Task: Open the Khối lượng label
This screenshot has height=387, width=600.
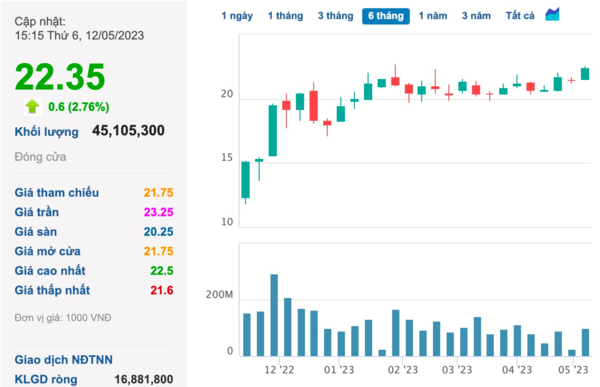Action: coord(47,132)
